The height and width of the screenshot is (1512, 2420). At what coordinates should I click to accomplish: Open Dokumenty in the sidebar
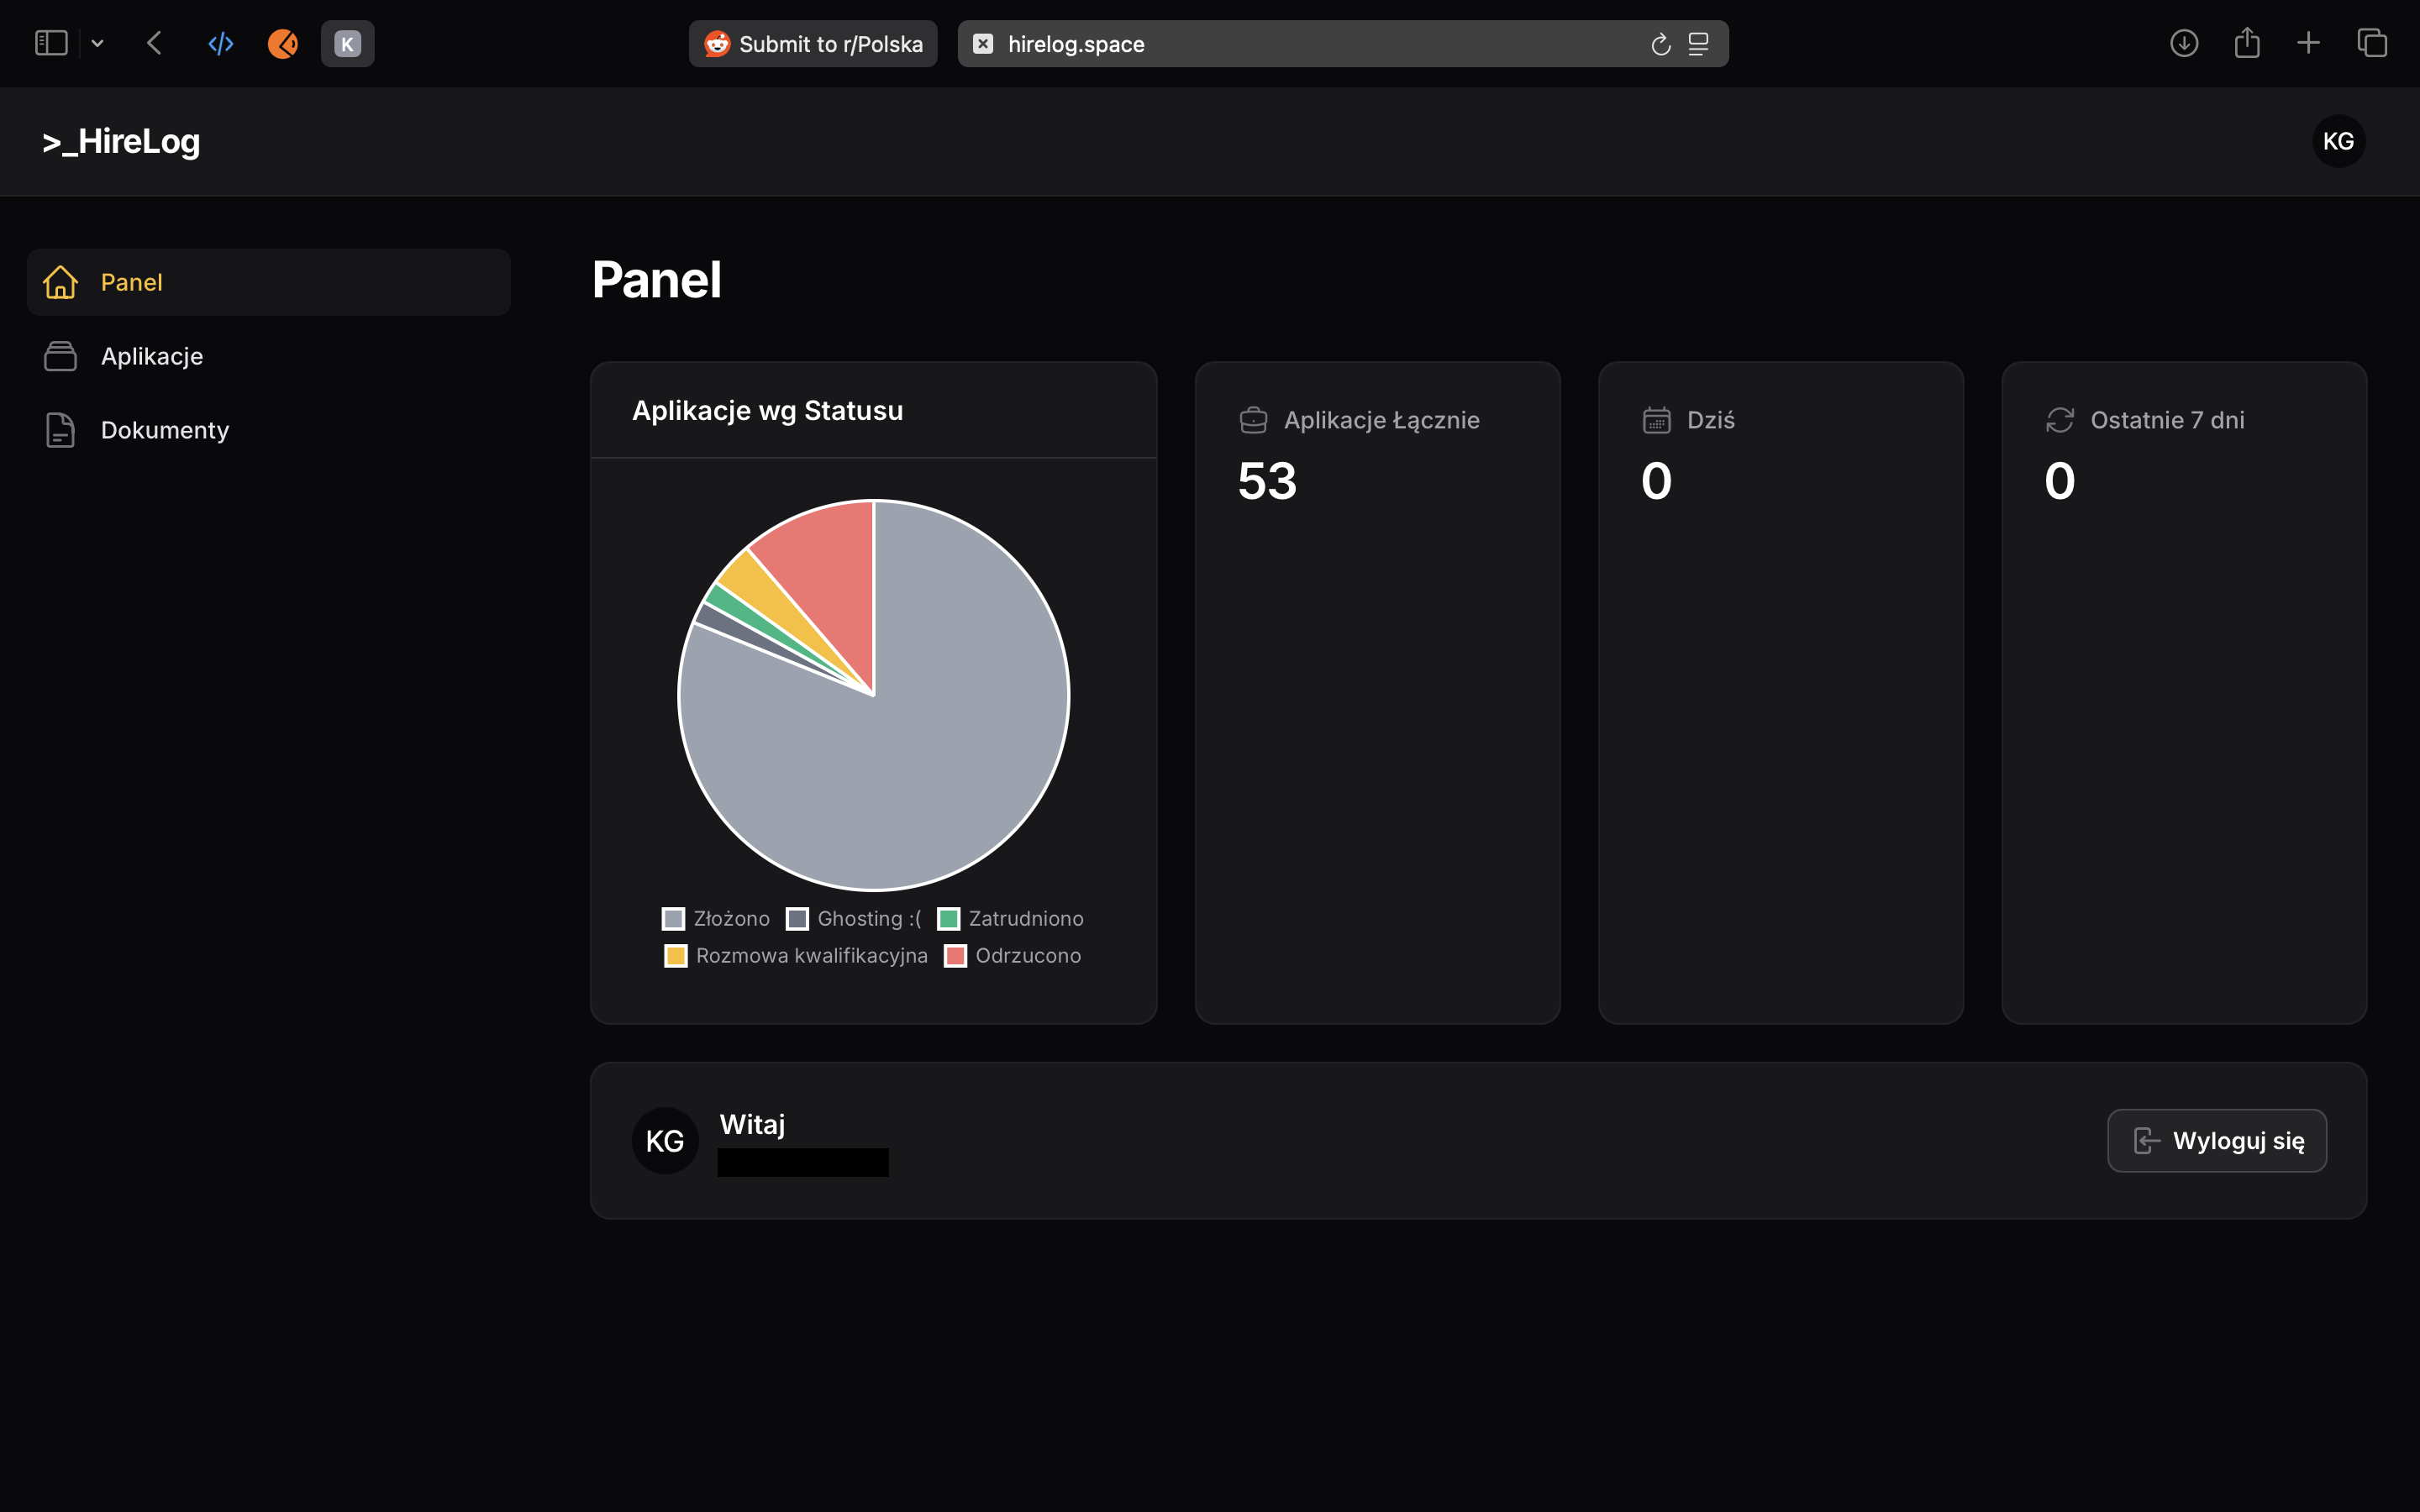click(165, 430)
